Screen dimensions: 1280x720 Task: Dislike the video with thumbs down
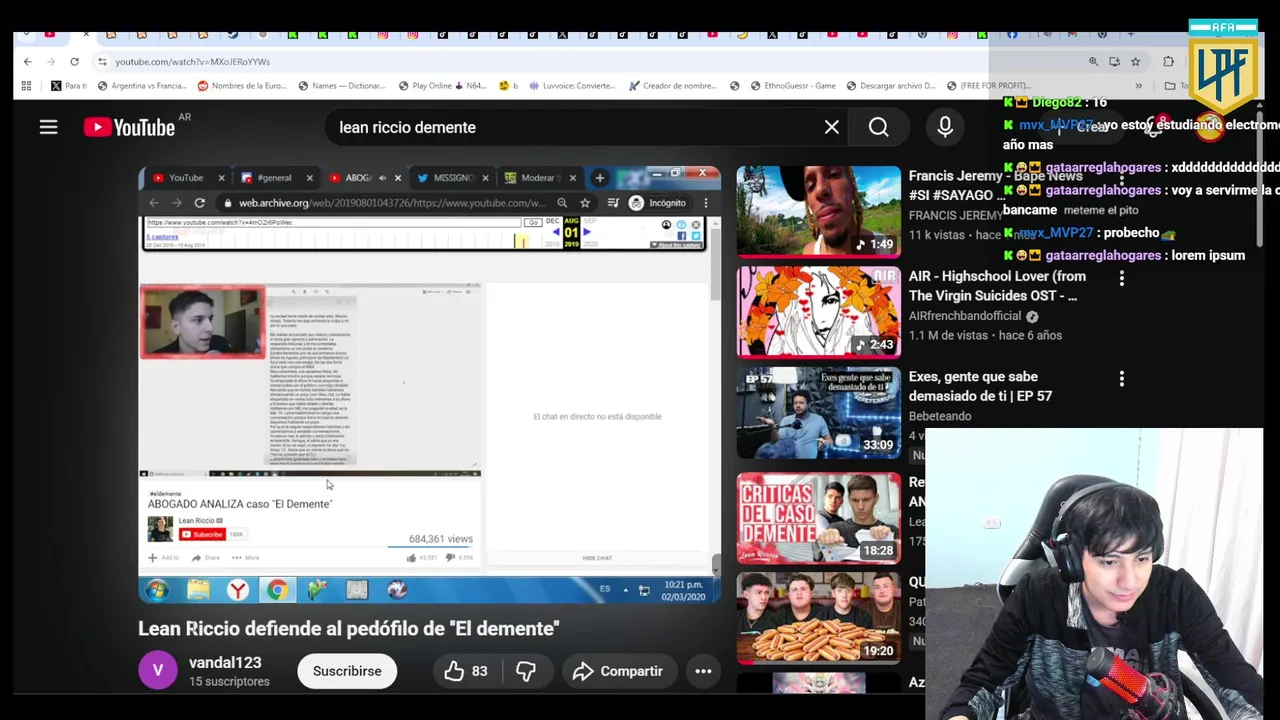coord(526,671)
